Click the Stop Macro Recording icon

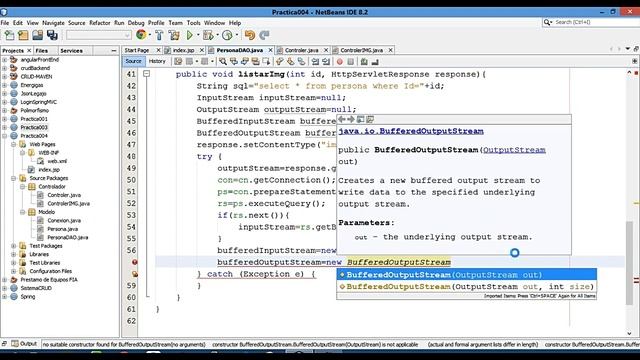pos(350,62)
